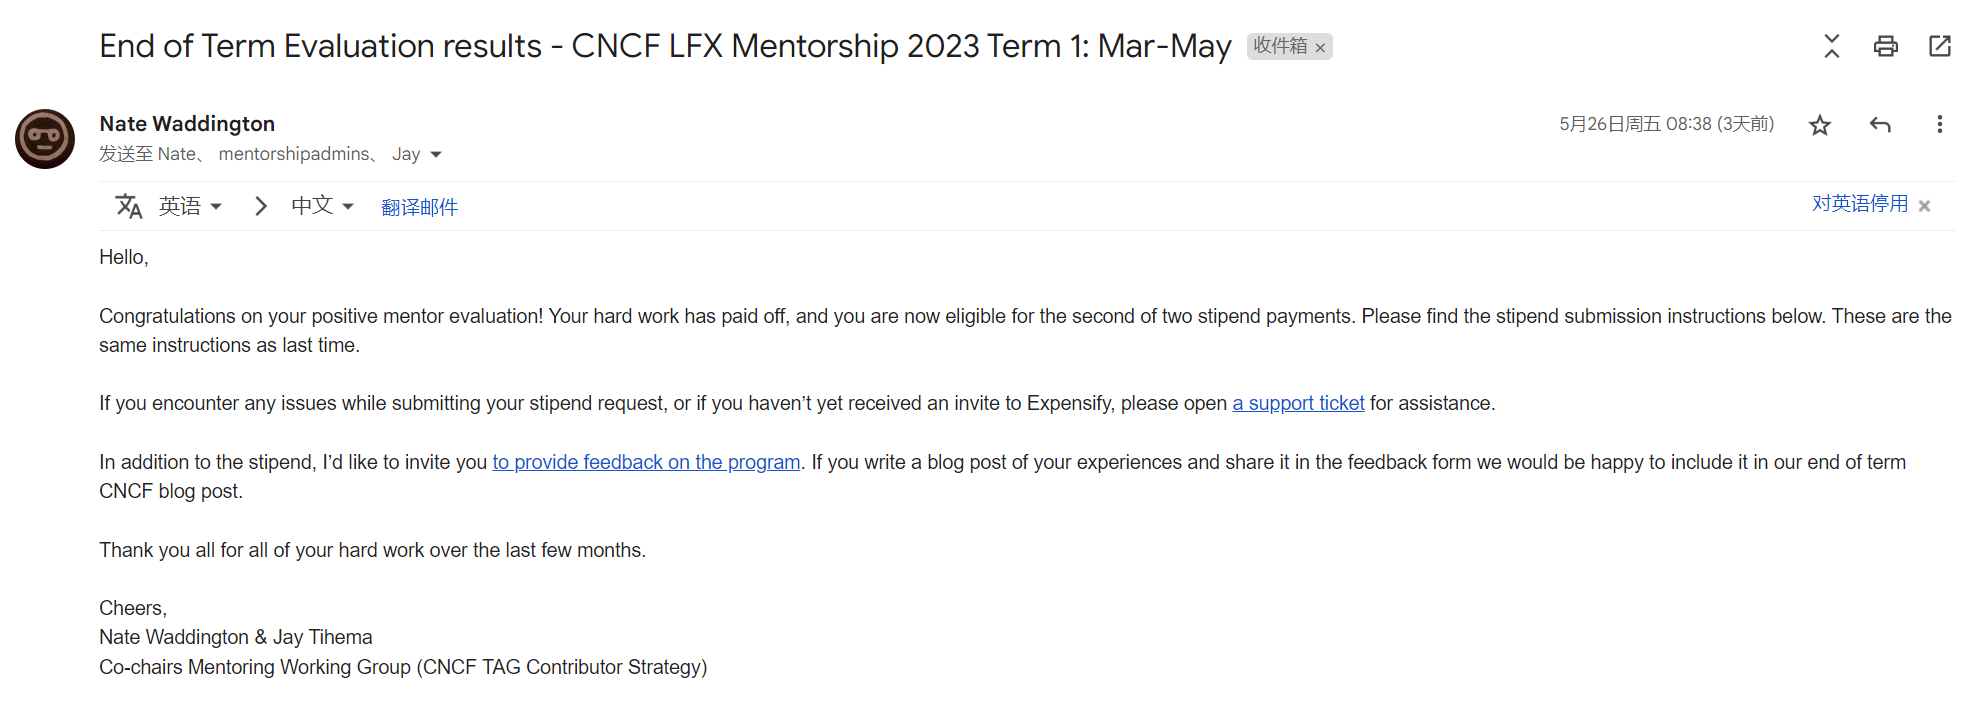Open the target language 中文 dropdown
The width and height of the screenshot is (1974, 711).
[322, 206]
